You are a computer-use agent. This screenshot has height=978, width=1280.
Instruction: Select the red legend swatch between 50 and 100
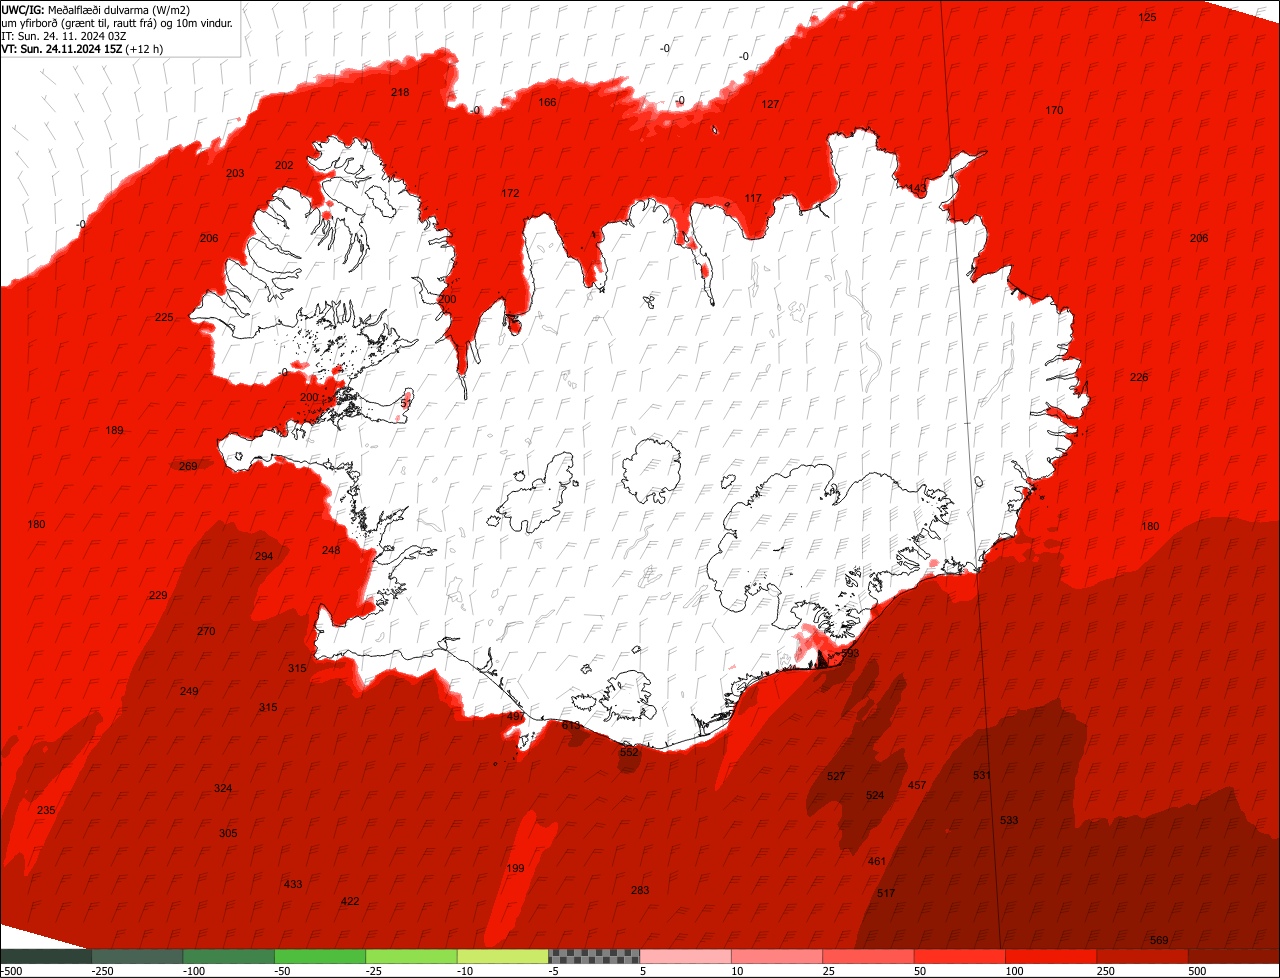(959, 956)
